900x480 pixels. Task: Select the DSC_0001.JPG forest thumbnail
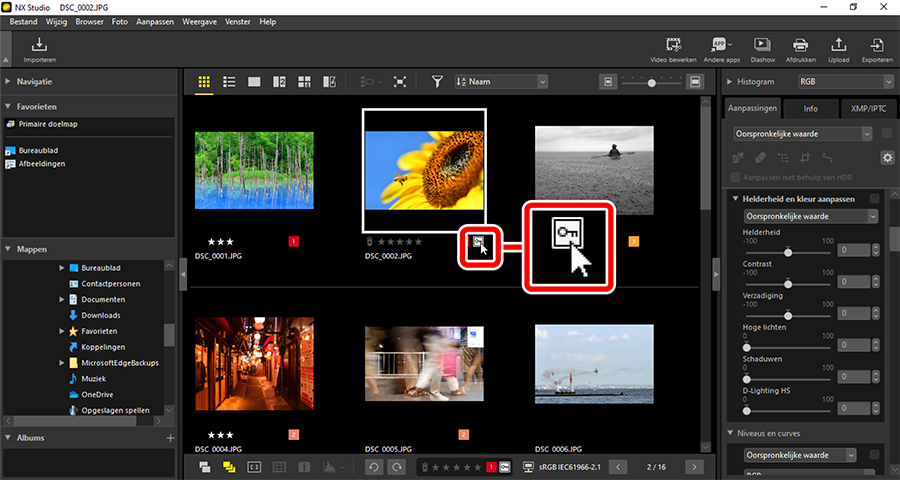point(254,170)
